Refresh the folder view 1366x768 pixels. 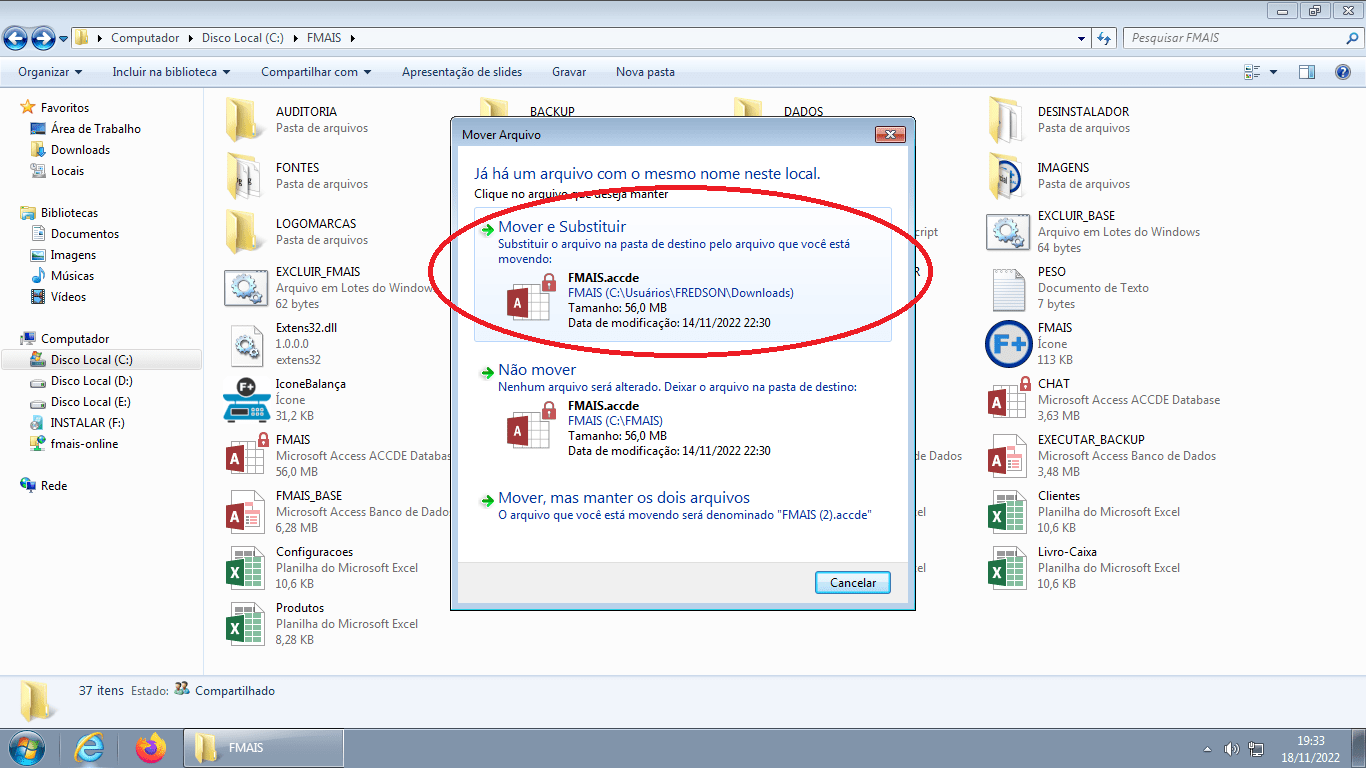(1104, 38)
